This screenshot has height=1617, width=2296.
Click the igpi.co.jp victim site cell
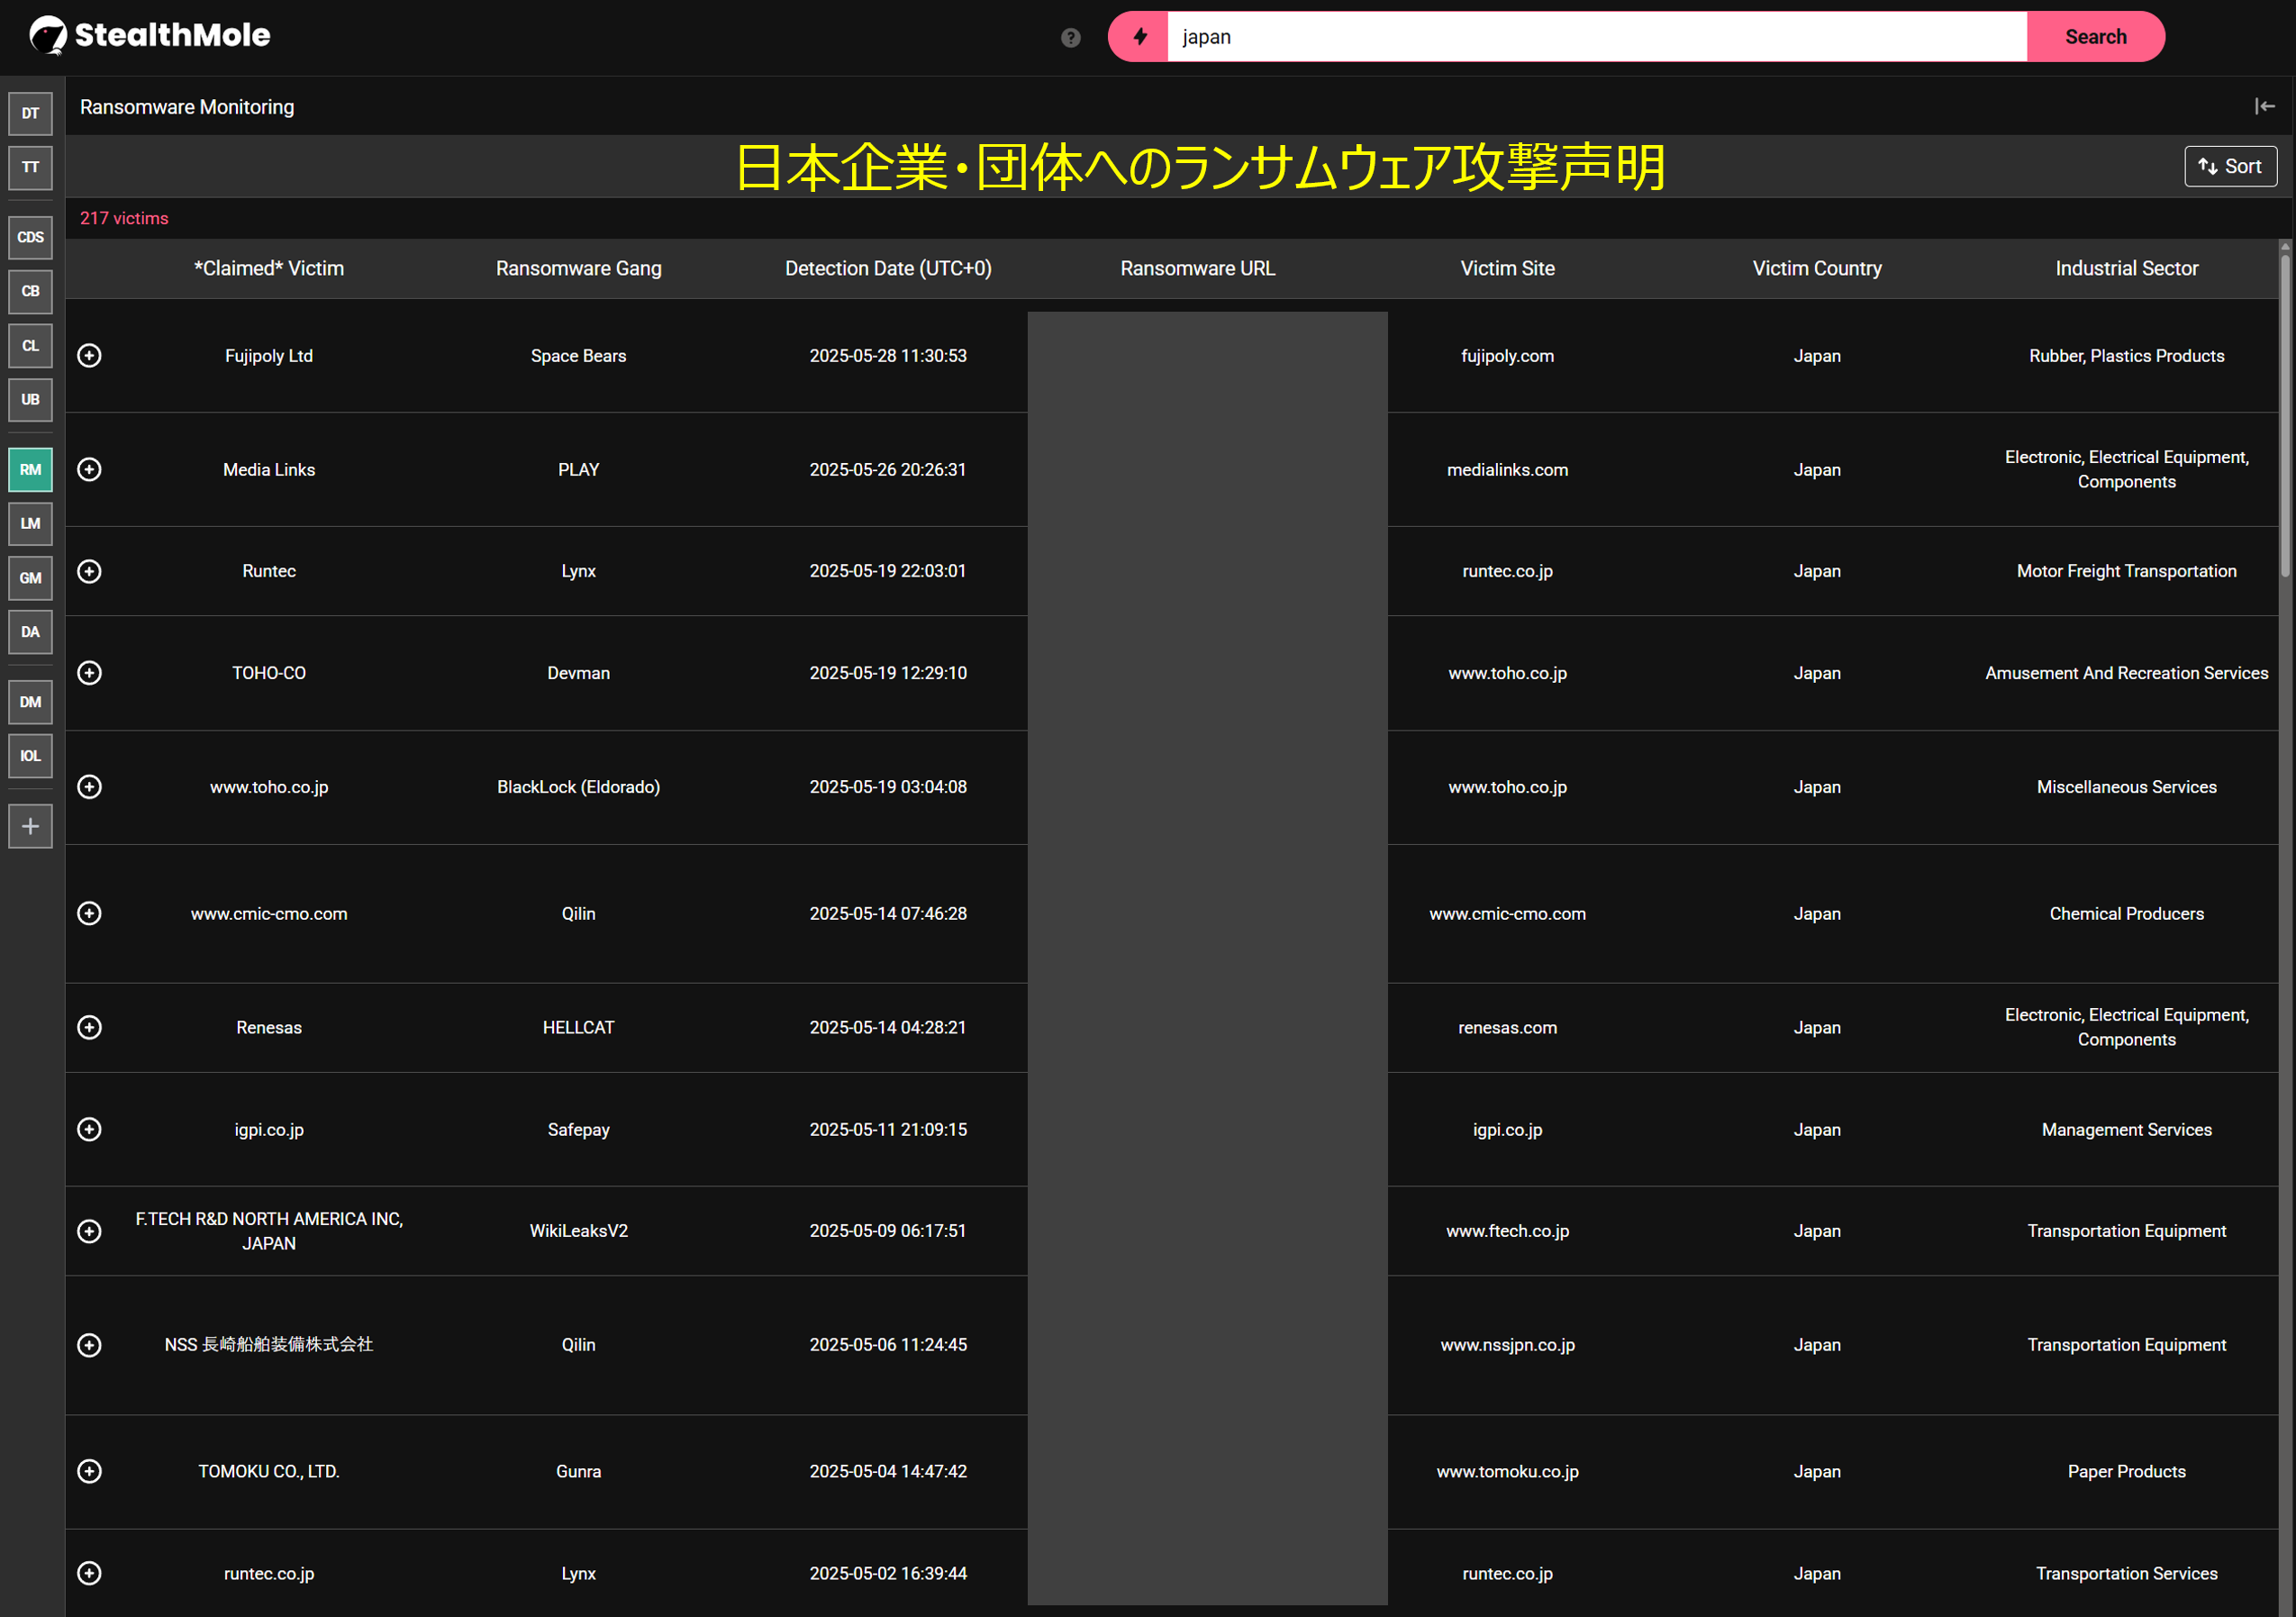(1507, 1130)
